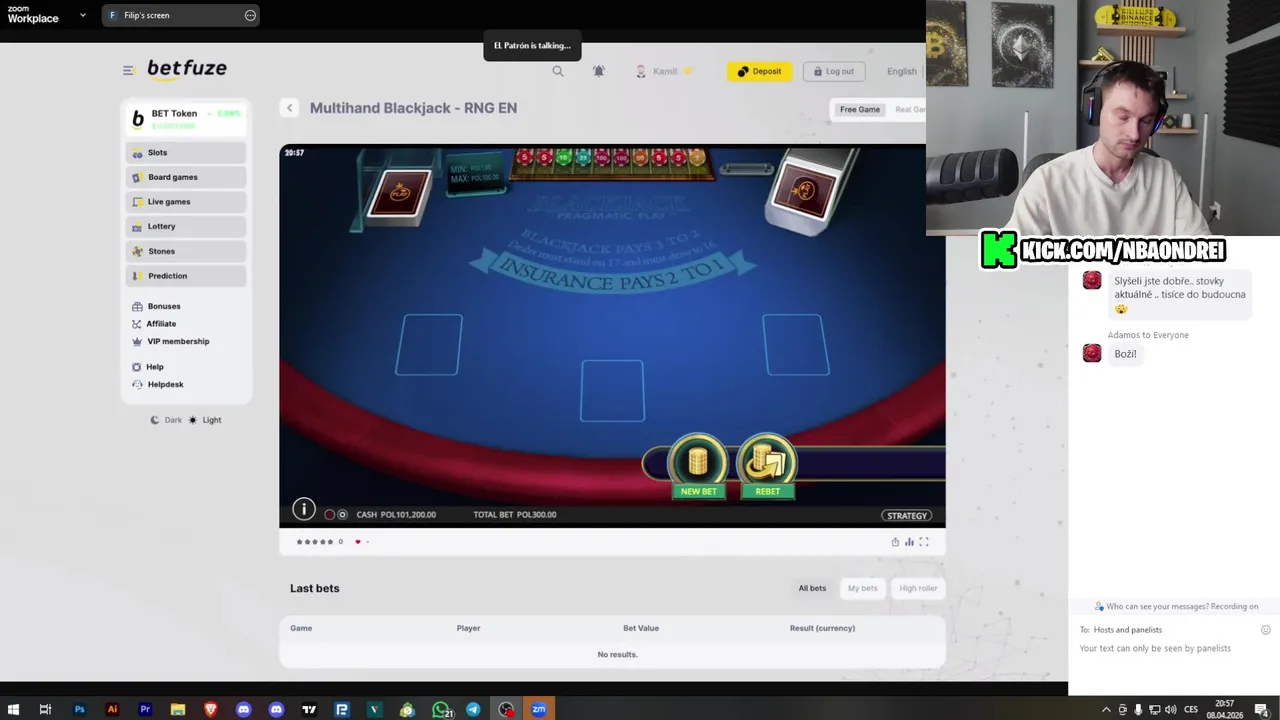Open Photoshop from taskbar
The image size is (1280, 720).
pos(79,710)
